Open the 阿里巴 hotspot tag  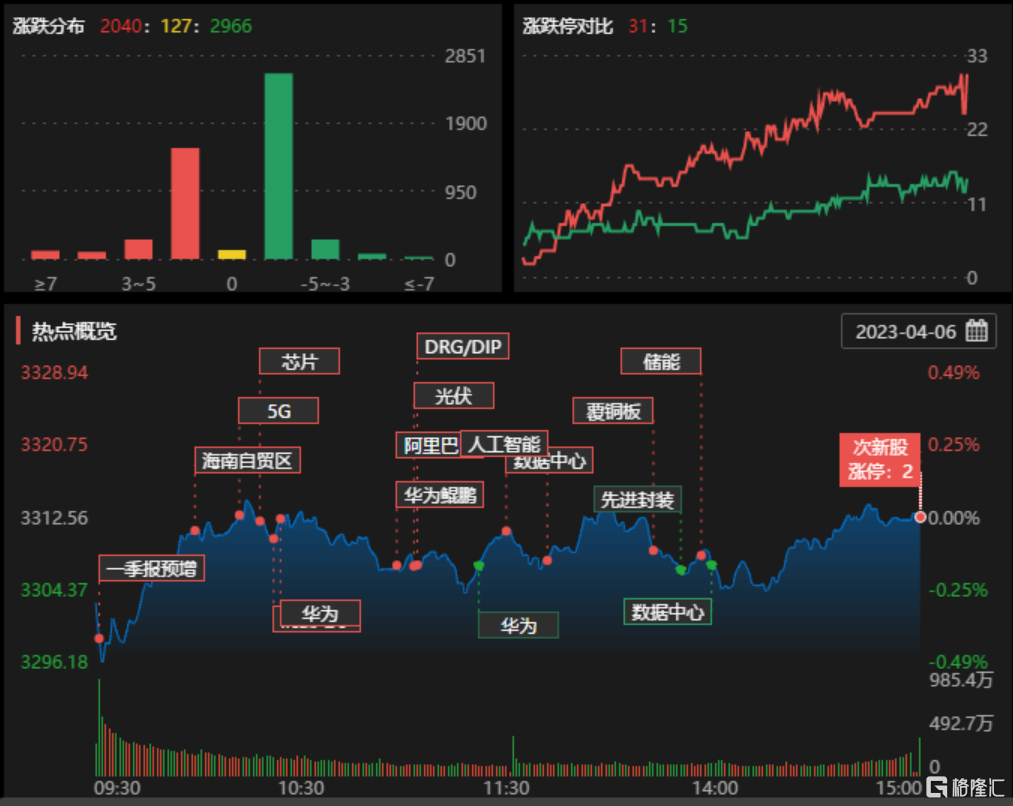click(x=429, y=445)
